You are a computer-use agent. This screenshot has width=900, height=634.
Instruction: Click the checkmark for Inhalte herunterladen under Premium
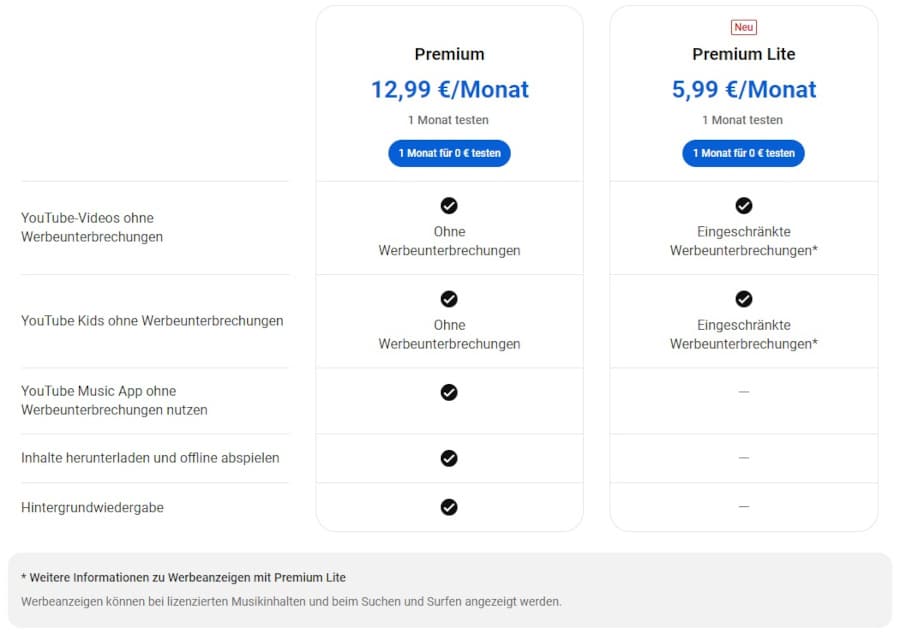pyautogui.click(x=449, y=458)
